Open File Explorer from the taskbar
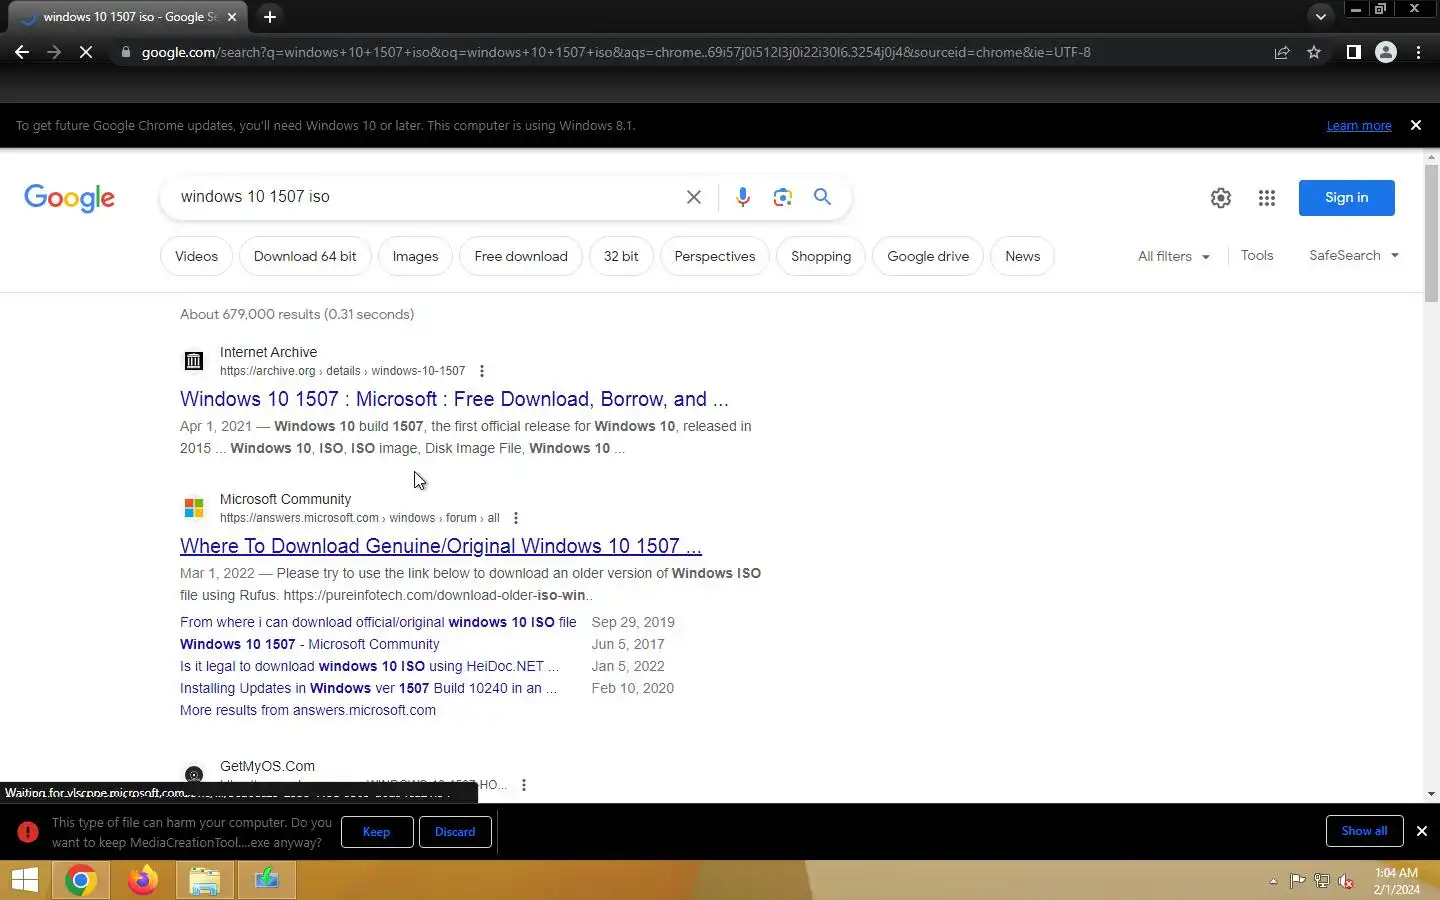 (x=204, y=880)
